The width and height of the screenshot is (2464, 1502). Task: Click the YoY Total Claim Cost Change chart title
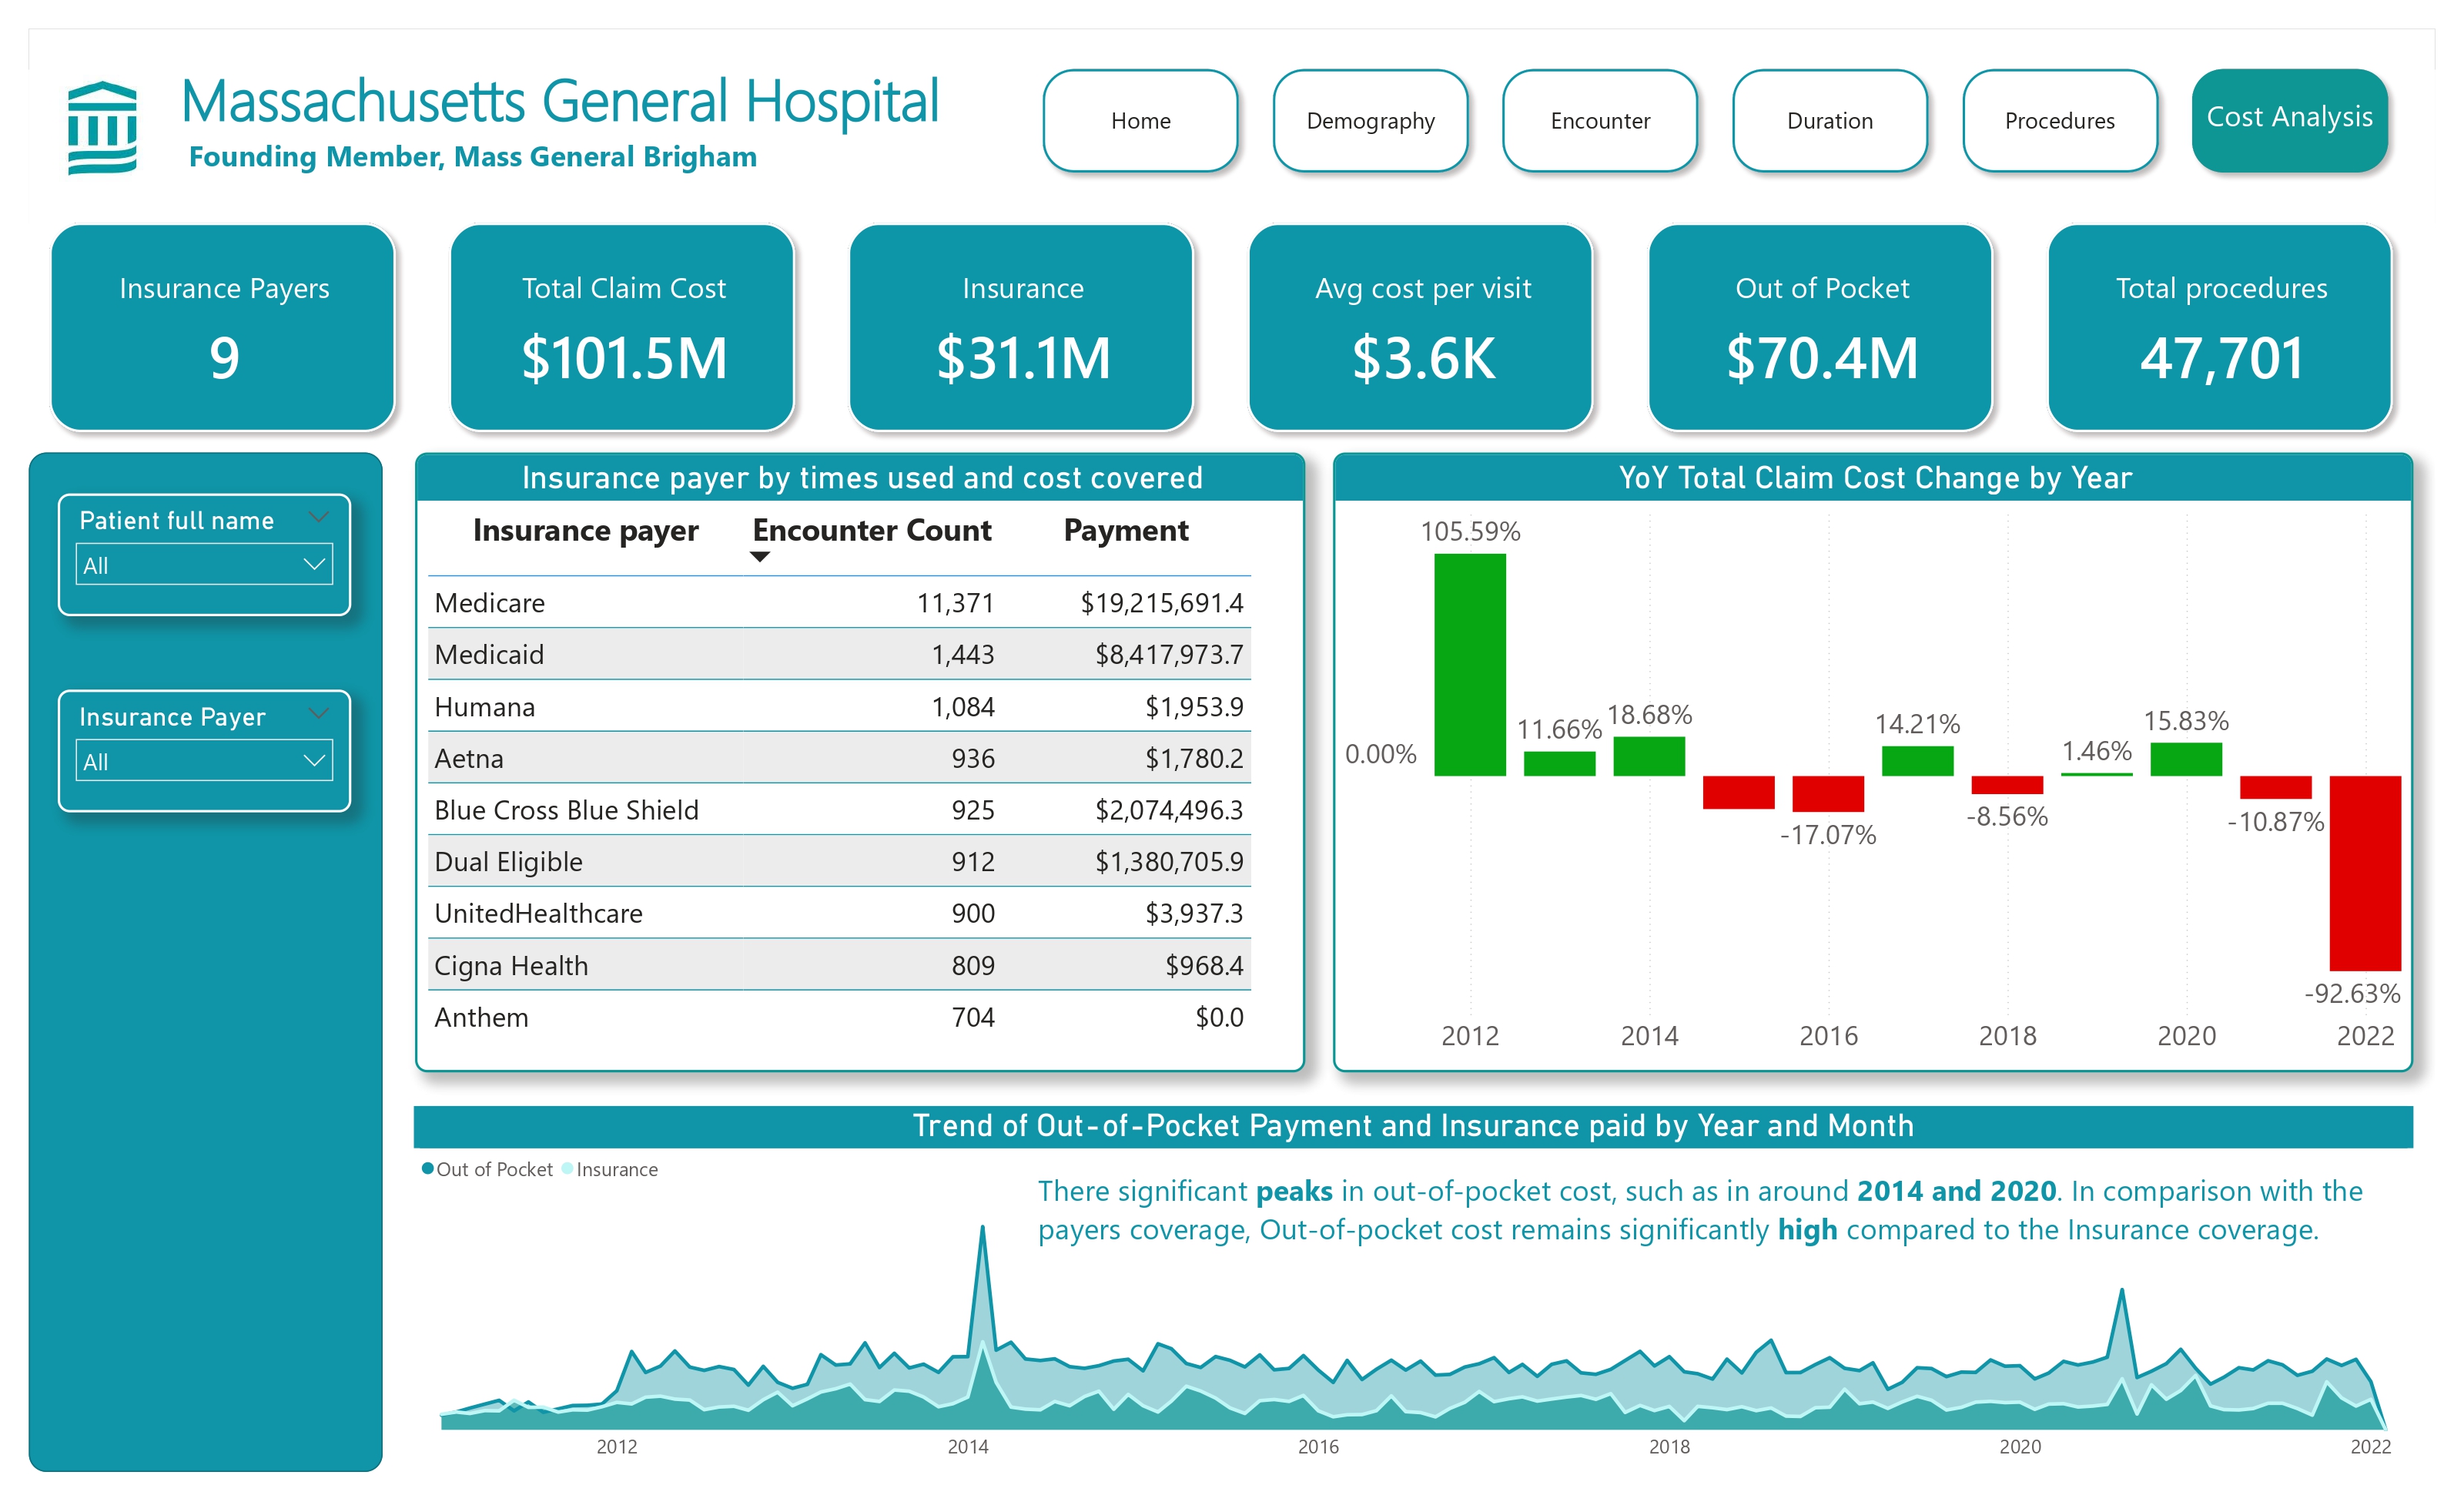1875,478
